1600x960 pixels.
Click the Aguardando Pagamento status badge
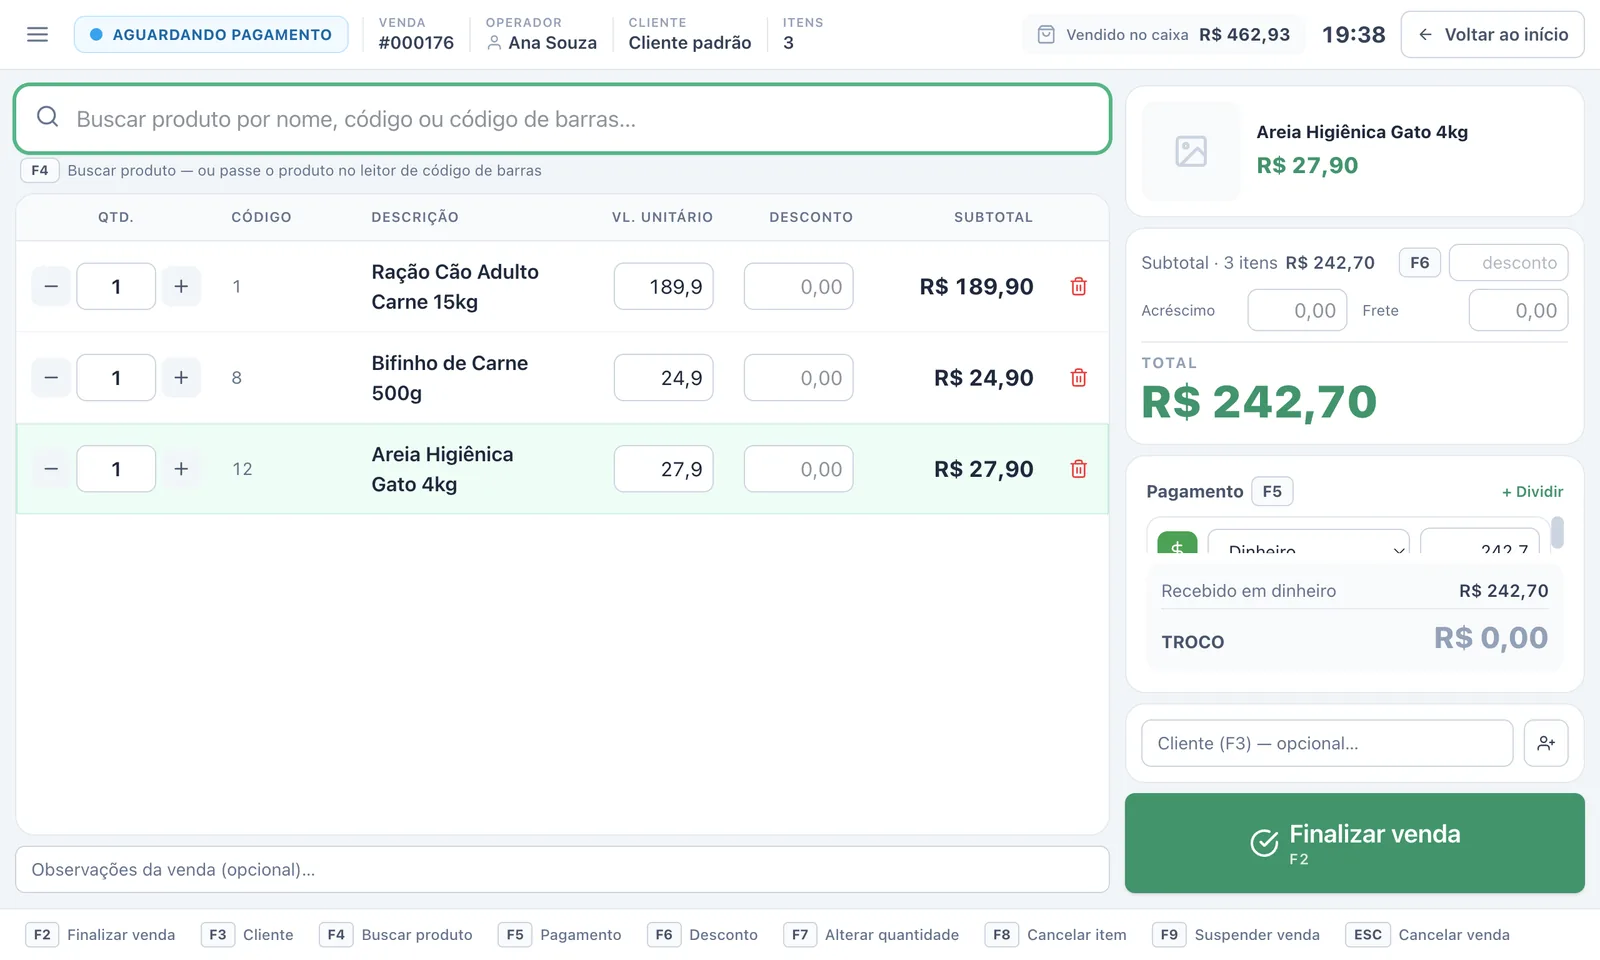tap(211, 35)
